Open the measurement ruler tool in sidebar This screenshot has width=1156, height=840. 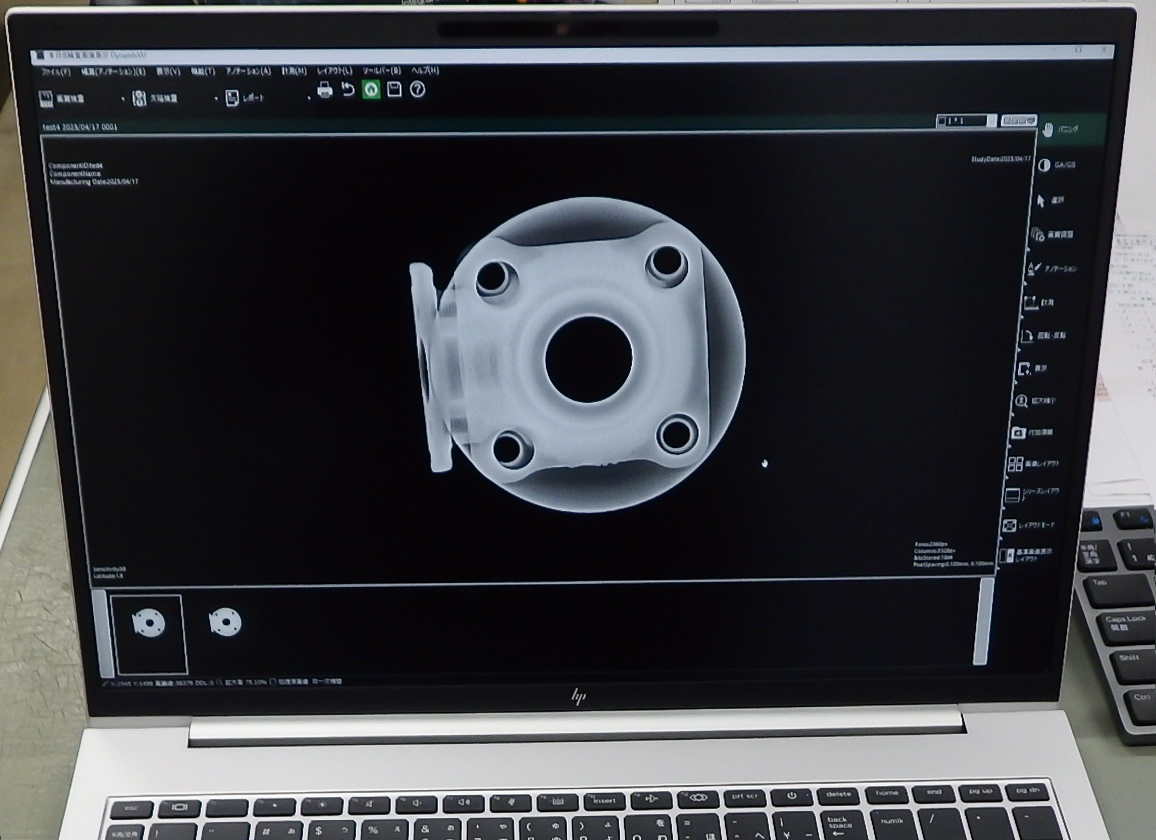1031,302
